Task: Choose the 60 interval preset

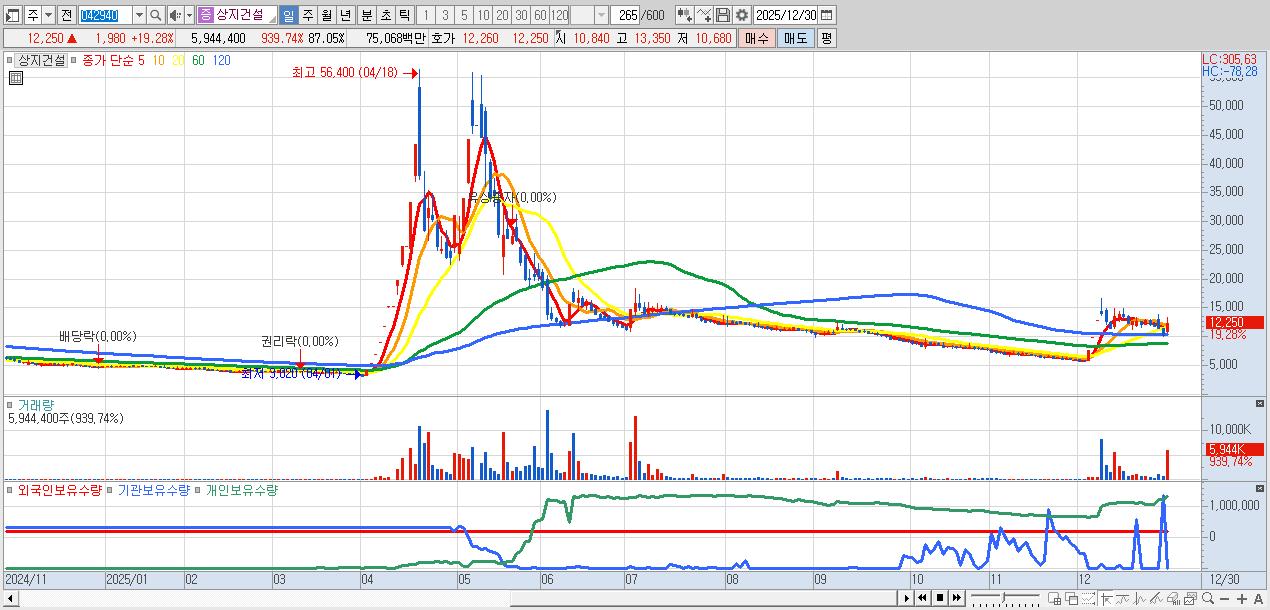Action: 540,15
